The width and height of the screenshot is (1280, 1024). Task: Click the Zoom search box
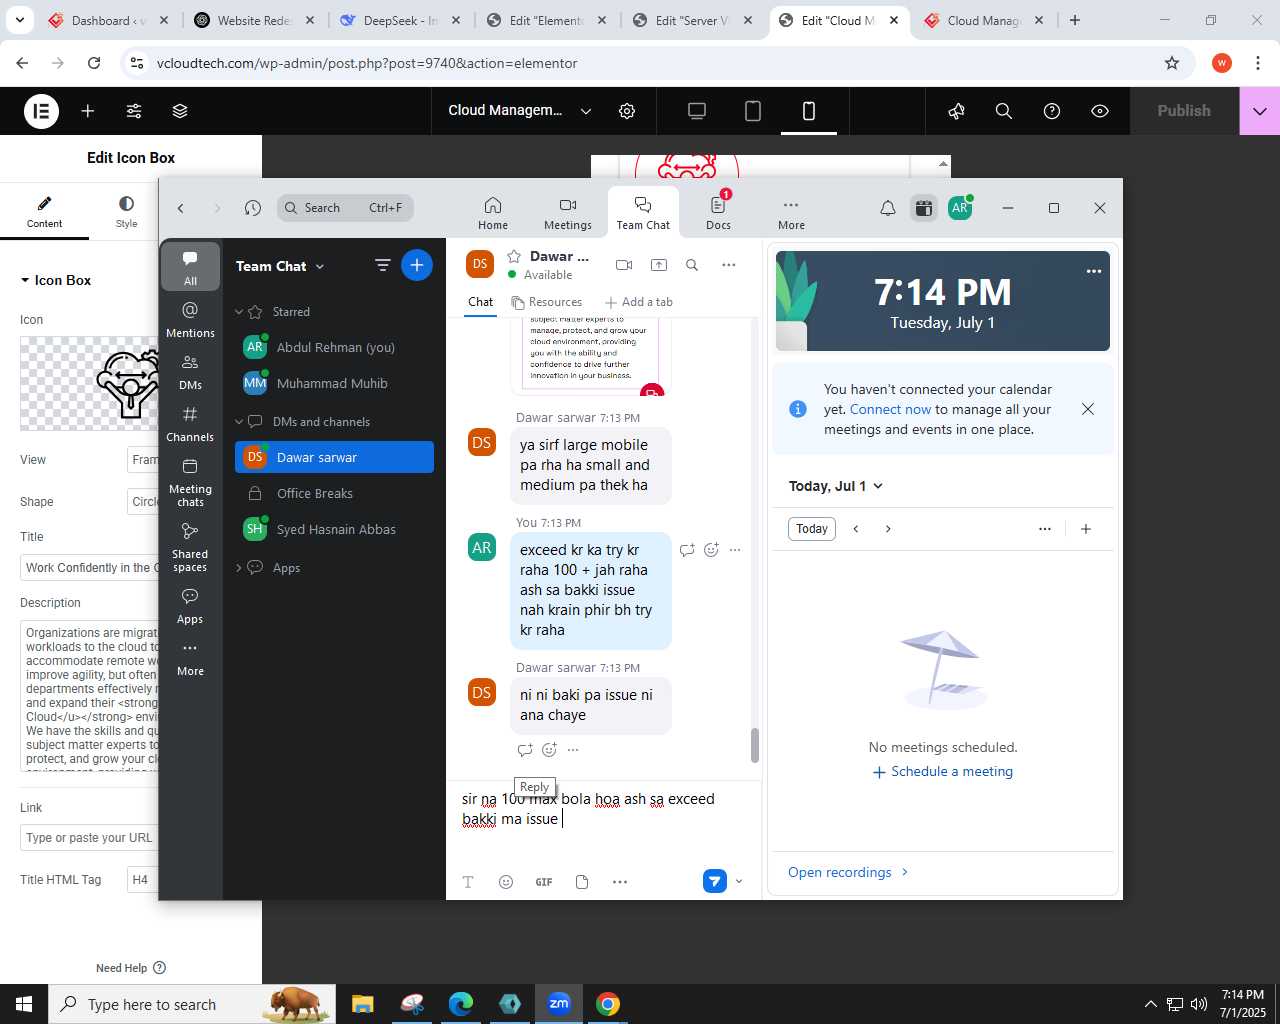point(345,208)
